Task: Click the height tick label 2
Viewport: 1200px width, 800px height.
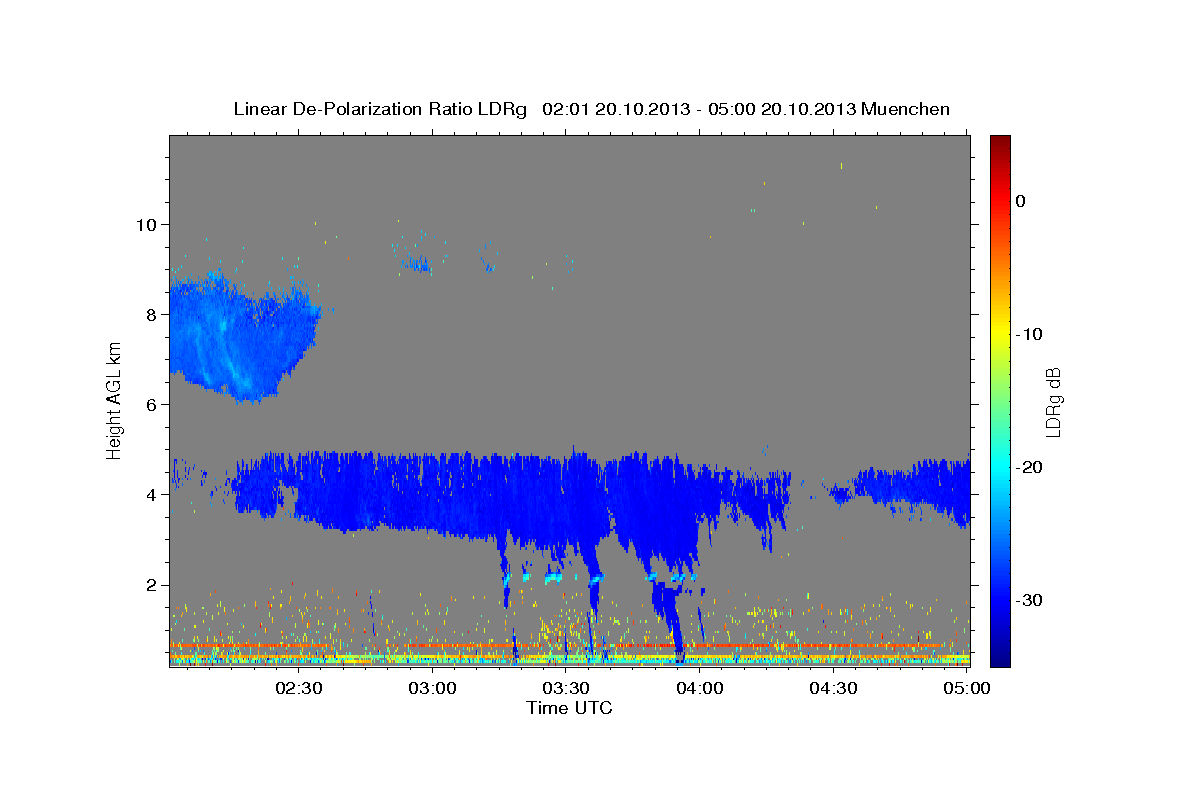Action: (150, 585)
